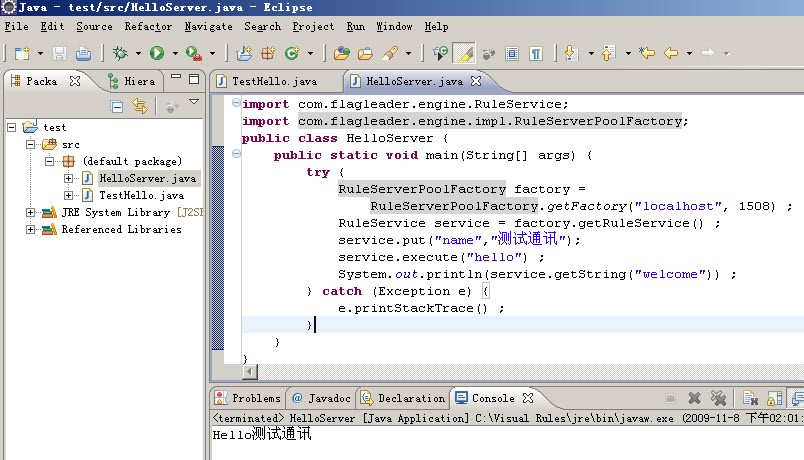Click the Open Task folder icon
Viewport: 804px width, 460px height.
[365, 53]
